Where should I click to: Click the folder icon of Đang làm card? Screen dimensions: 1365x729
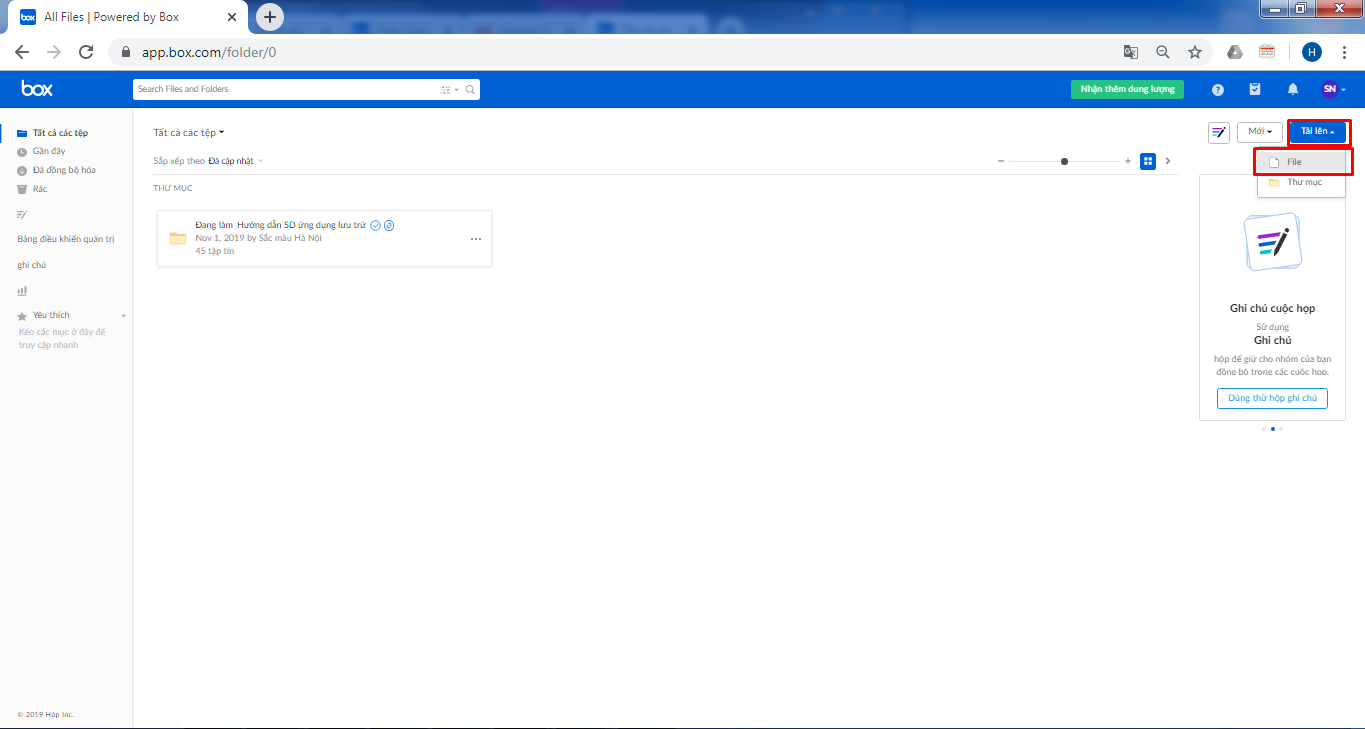pos(178,238)
